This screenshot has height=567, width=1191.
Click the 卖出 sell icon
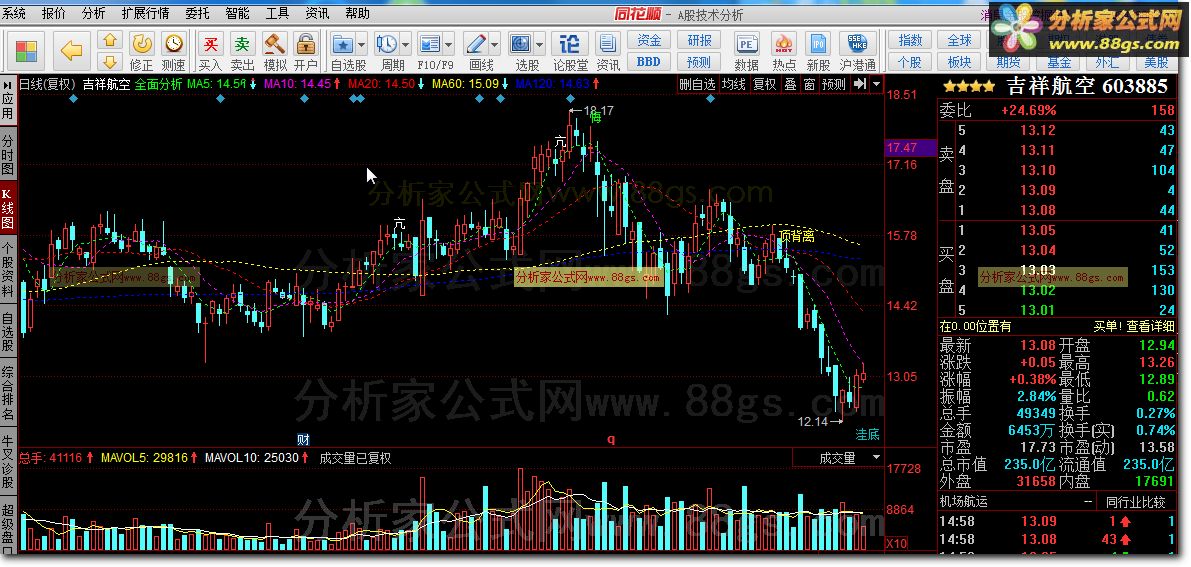[x=242, y=43]
